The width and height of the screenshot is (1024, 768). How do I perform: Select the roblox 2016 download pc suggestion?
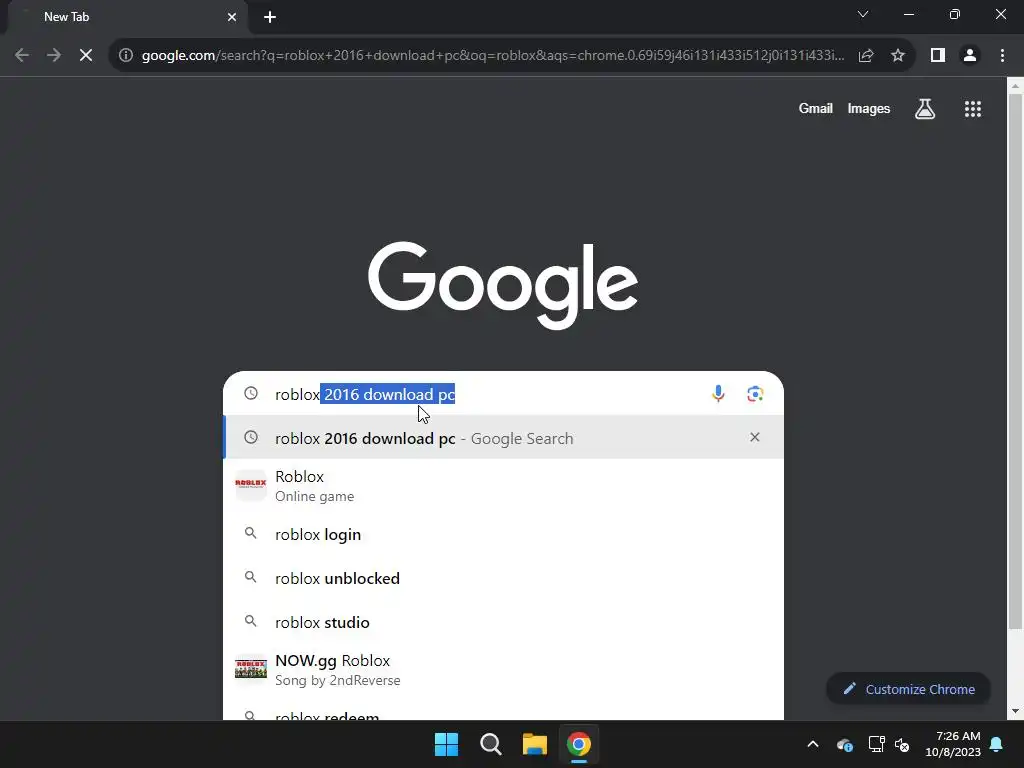click(x=503, y=438)
